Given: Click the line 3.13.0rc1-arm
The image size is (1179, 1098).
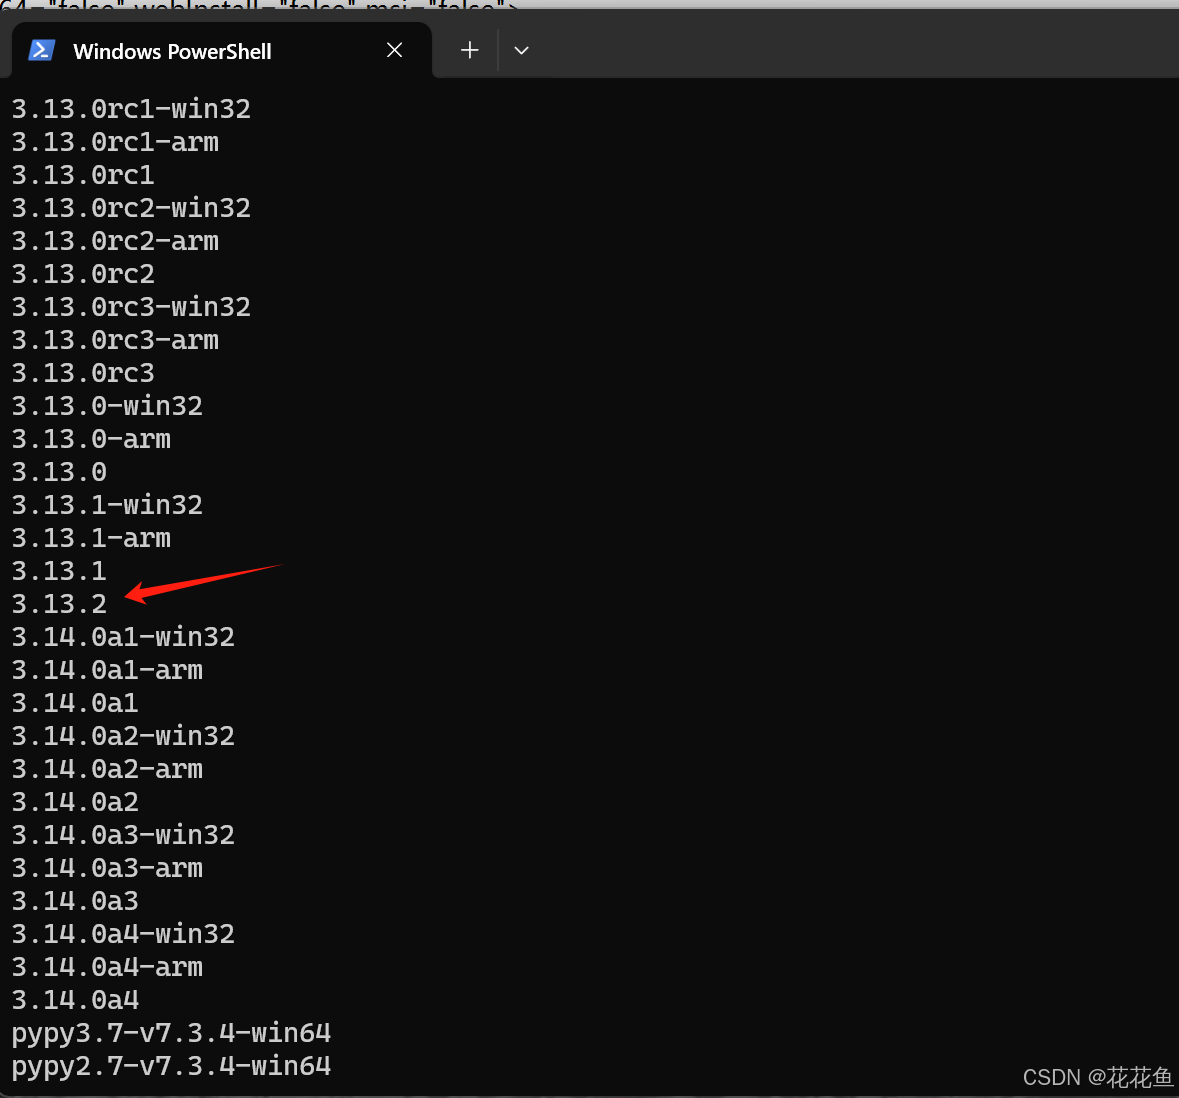Looking at the screenshot, I should (x=115, y=142).
